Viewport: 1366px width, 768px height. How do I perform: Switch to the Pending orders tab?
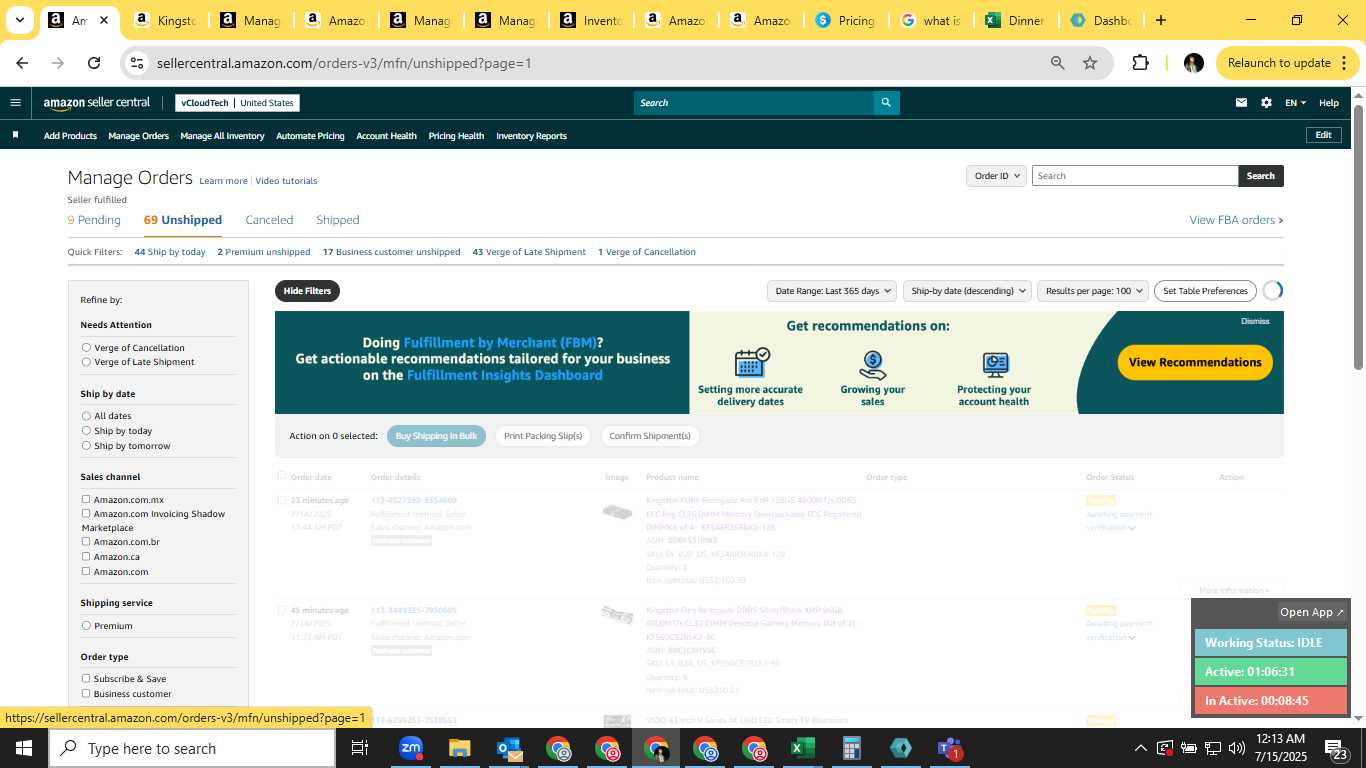pos(94,220)
